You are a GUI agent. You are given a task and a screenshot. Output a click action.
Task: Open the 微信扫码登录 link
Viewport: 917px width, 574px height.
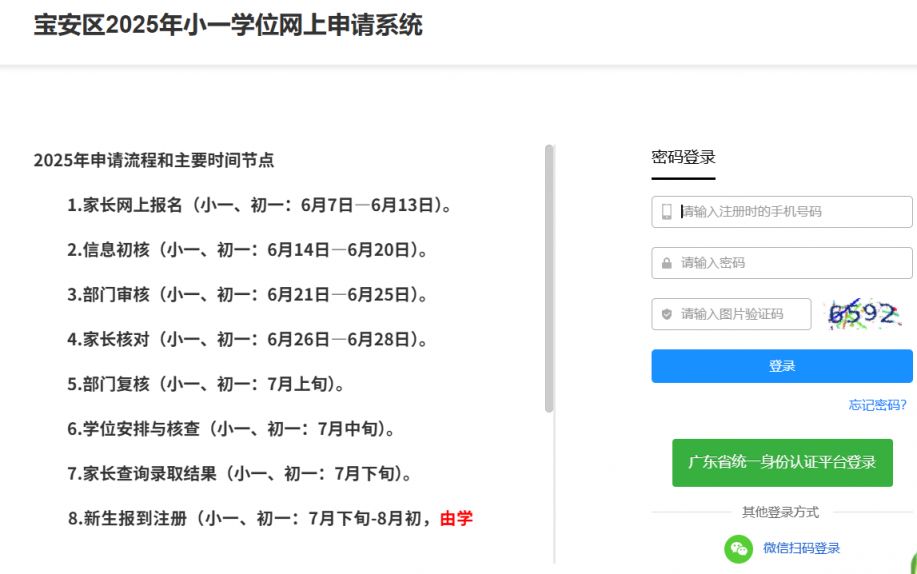(801, 548)
